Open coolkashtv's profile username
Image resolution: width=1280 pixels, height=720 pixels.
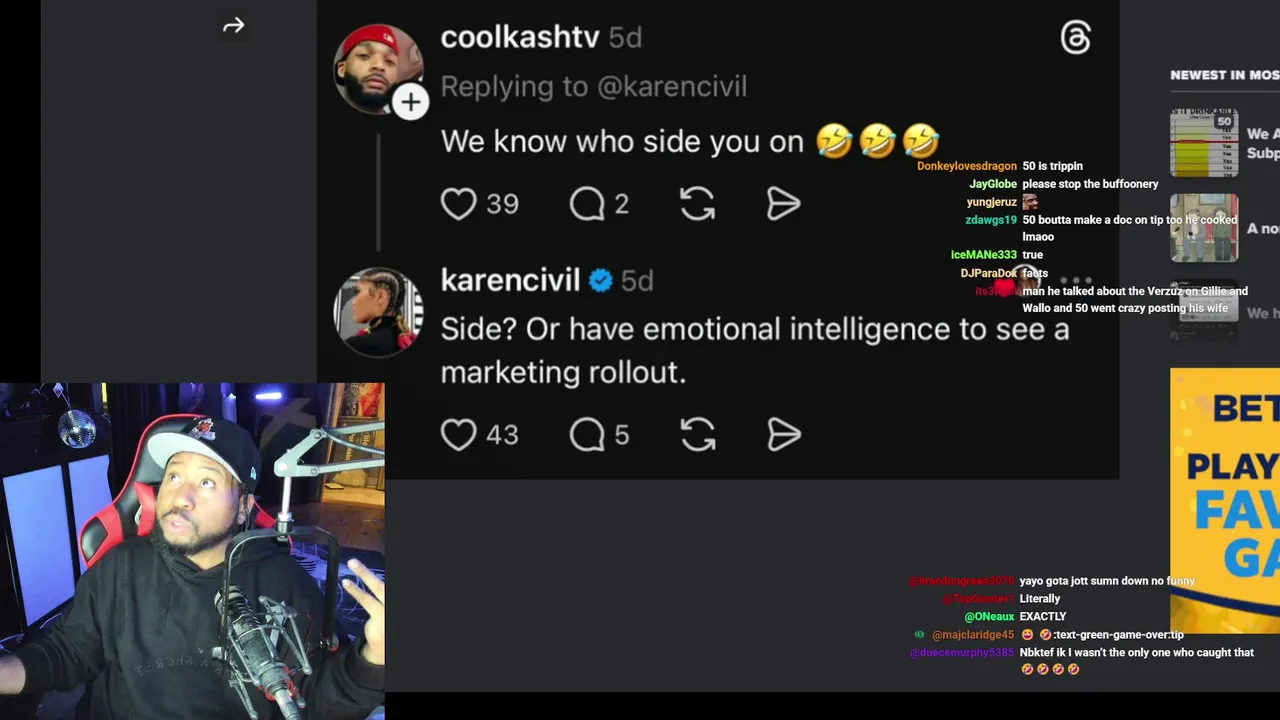(x=520, y=38)
